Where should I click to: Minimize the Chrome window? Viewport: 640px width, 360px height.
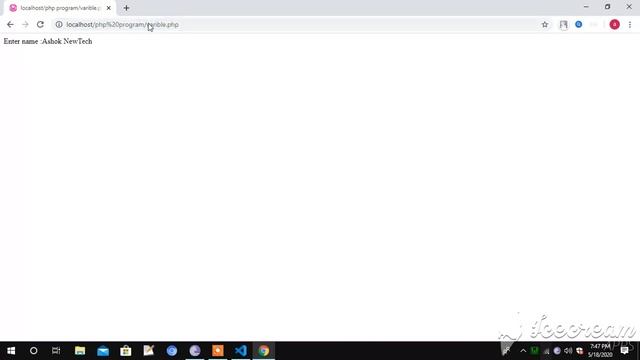tap(586, 7)
